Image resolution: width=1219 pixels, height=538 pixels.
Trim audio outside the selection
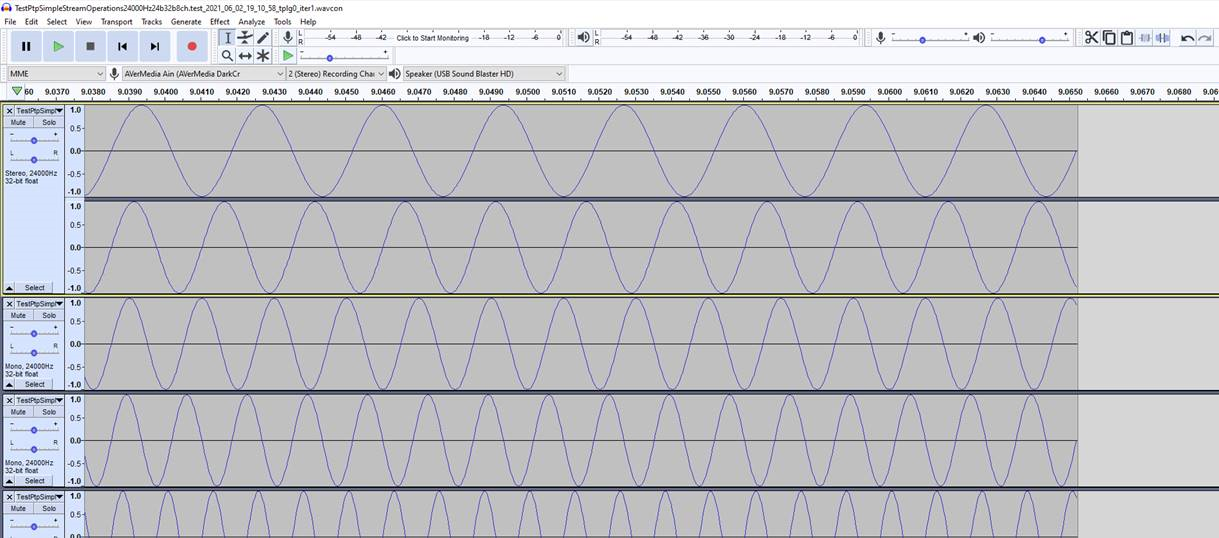(1145, 38)
